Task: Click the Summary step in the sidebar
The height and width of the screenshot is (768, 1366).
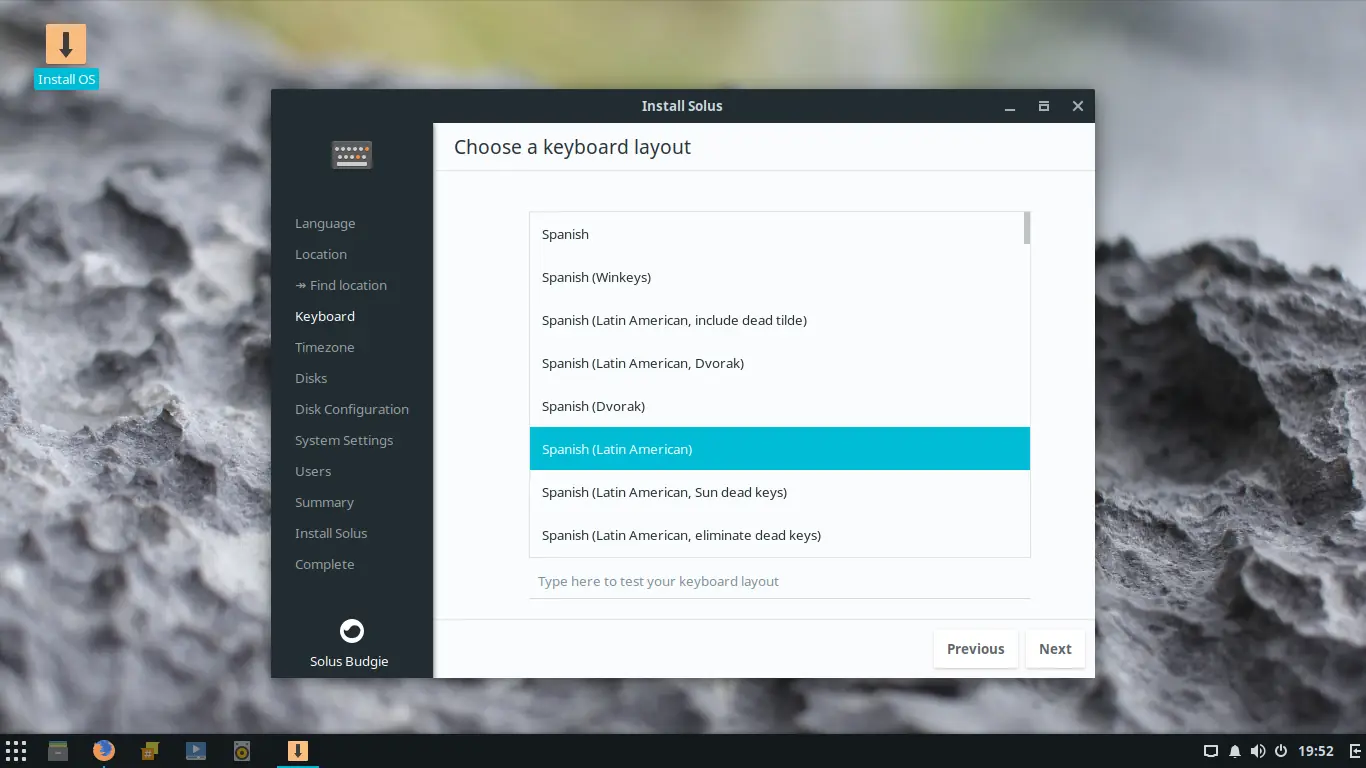Action: coord(324,503)
